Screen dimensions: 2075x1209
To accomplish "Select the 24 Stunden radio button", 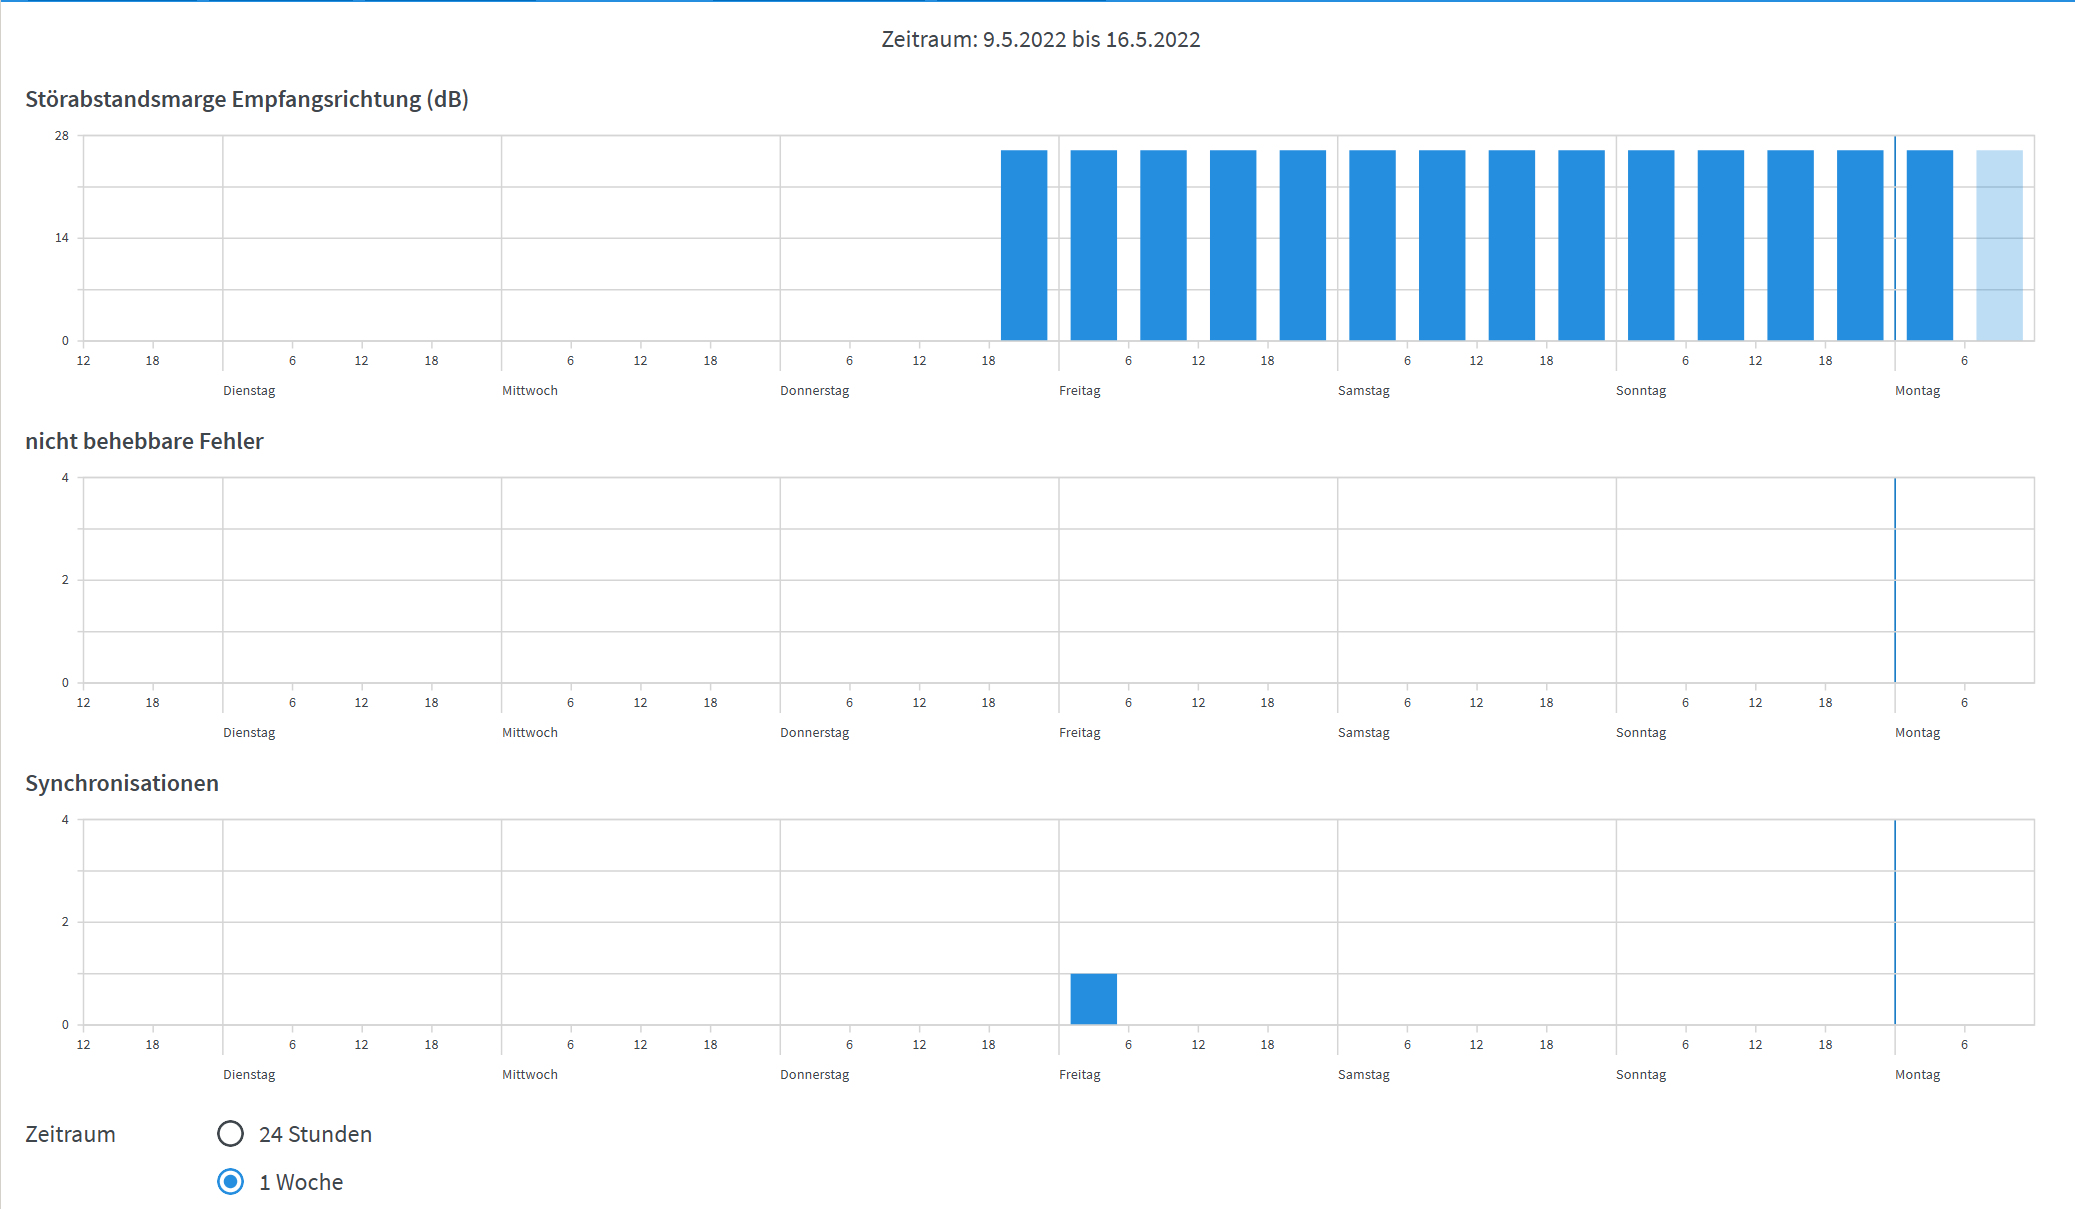I will pos(230,1133).
